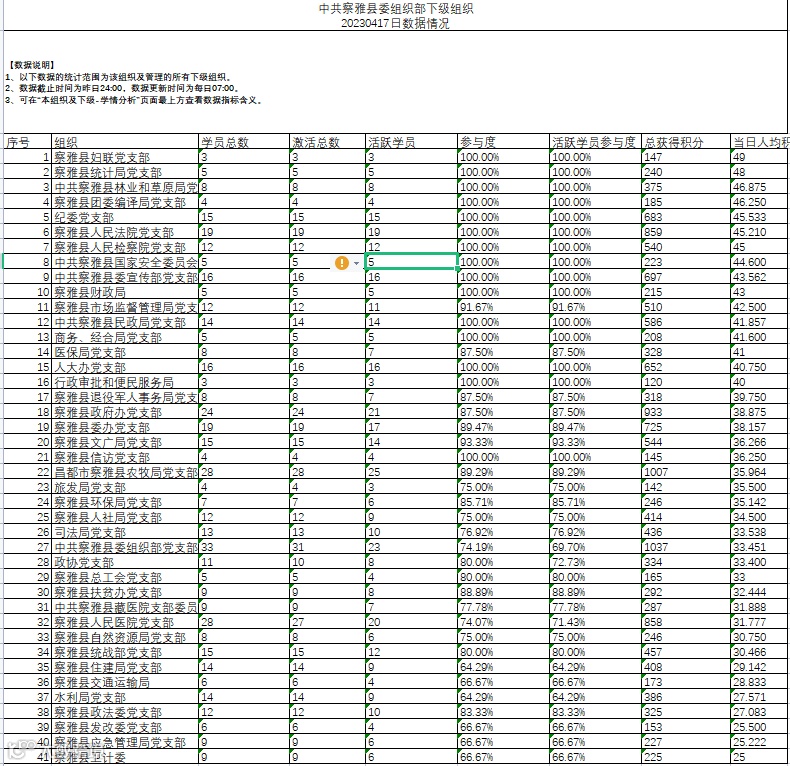
Task: Open the error warning dropdown arrow
Action: click(x=357, y=263)
